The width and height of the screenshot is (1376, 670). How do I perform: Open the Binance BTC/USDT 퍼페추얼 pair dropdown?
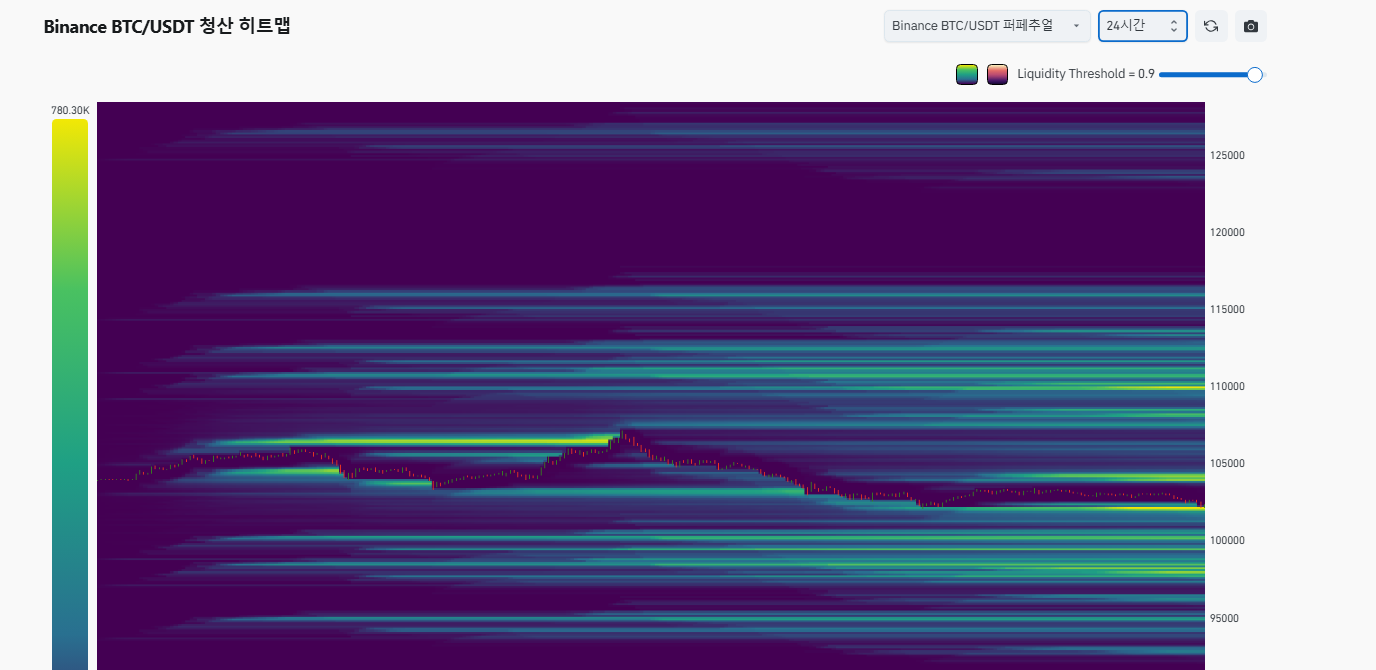[x=987, y=26]
